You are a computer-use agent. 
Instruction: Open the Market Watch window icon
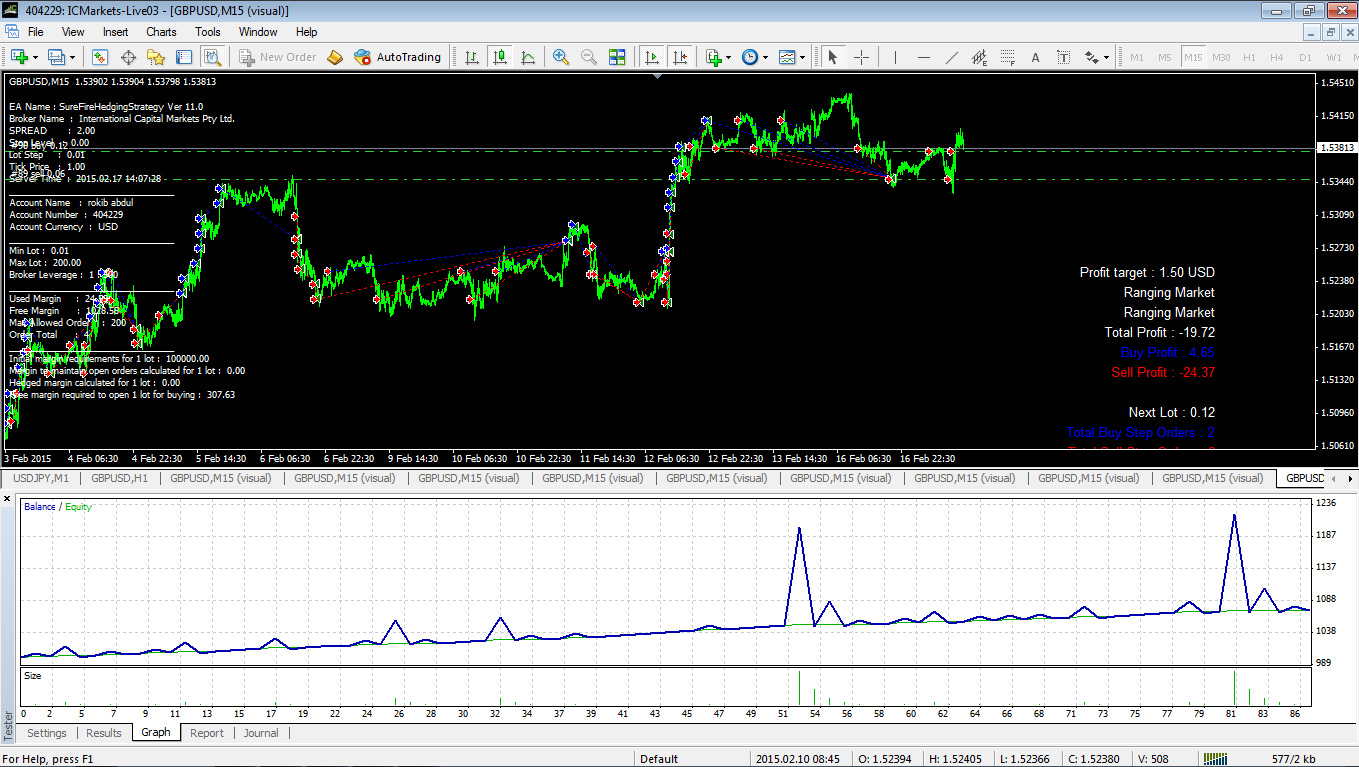(100, 57)
